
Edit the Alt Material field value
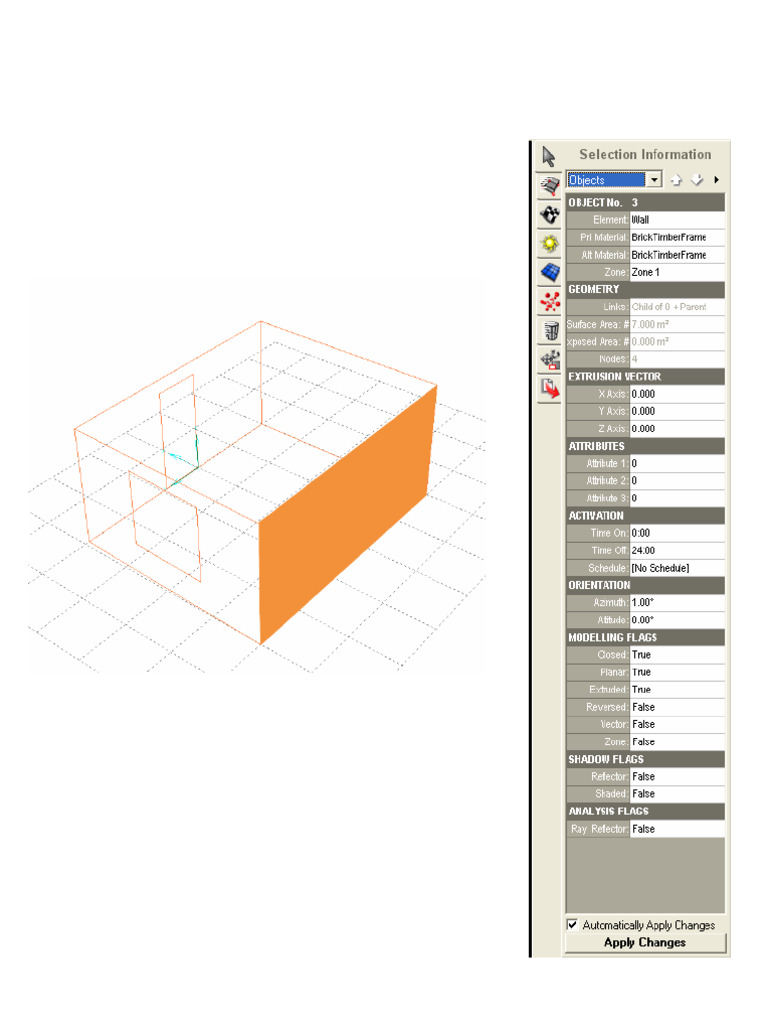pos(677,255)
